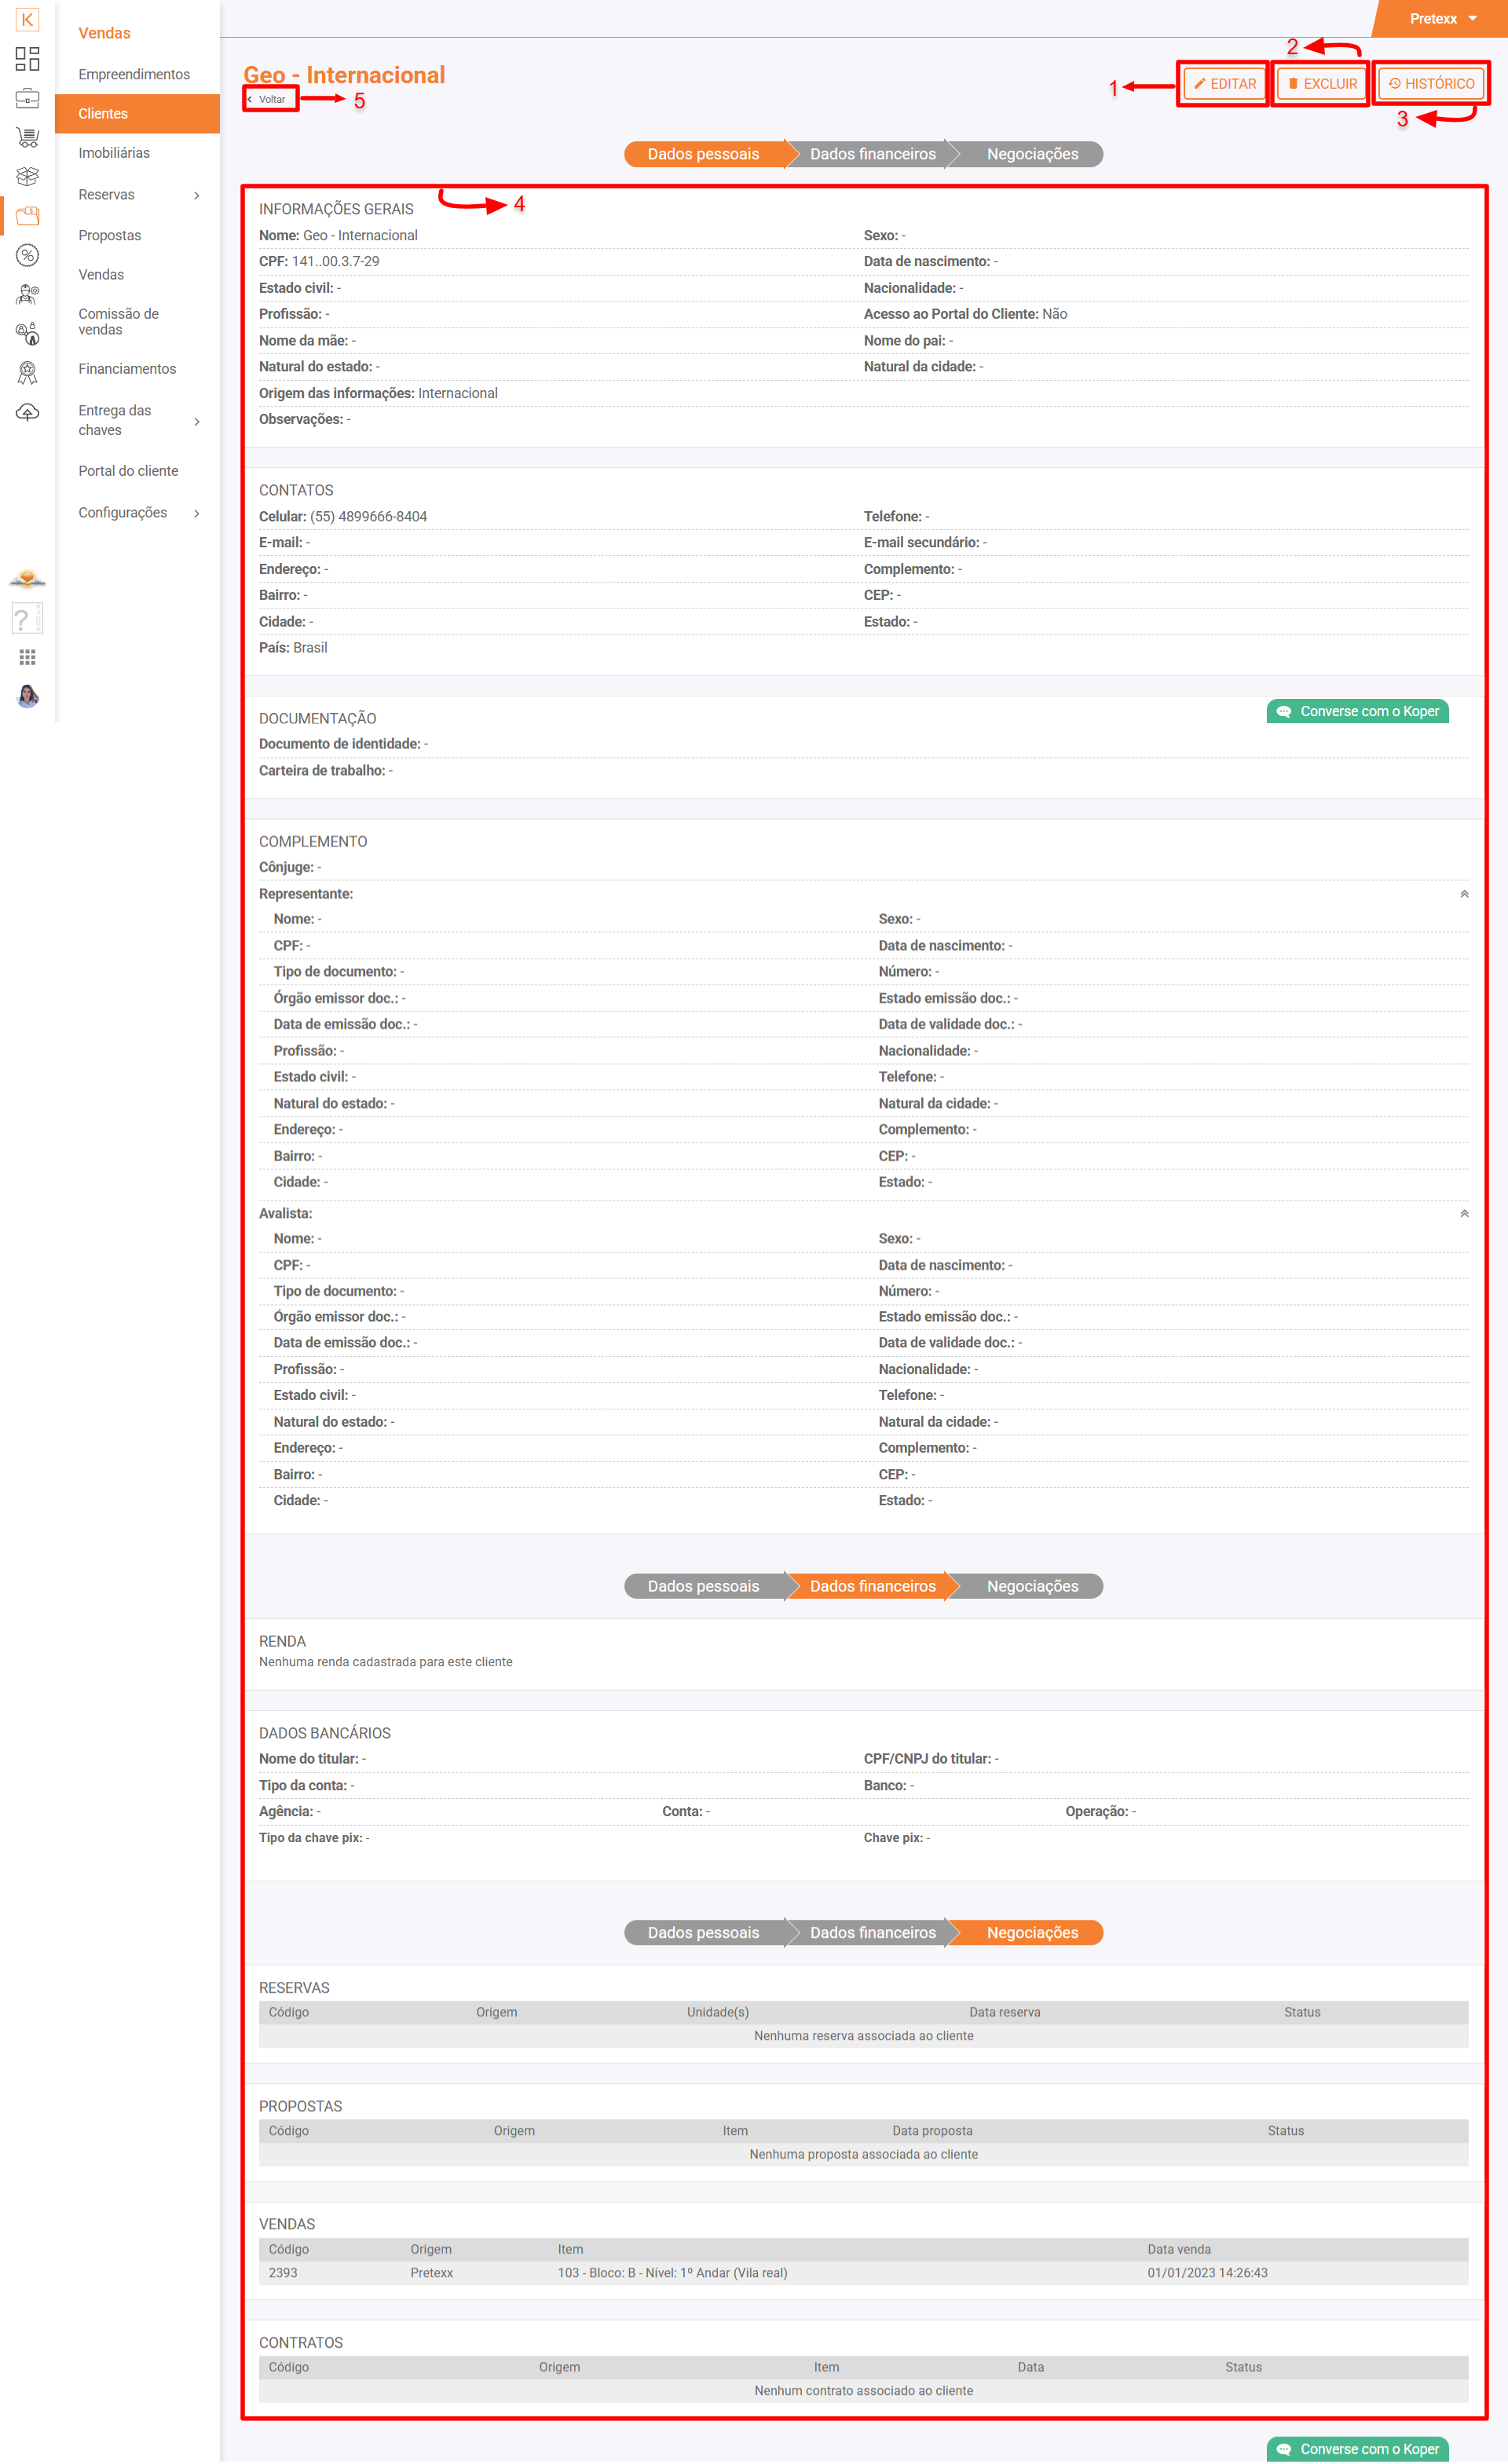Click the user avatar photo
1508x2464 pixels.
[x=27, y=696]
